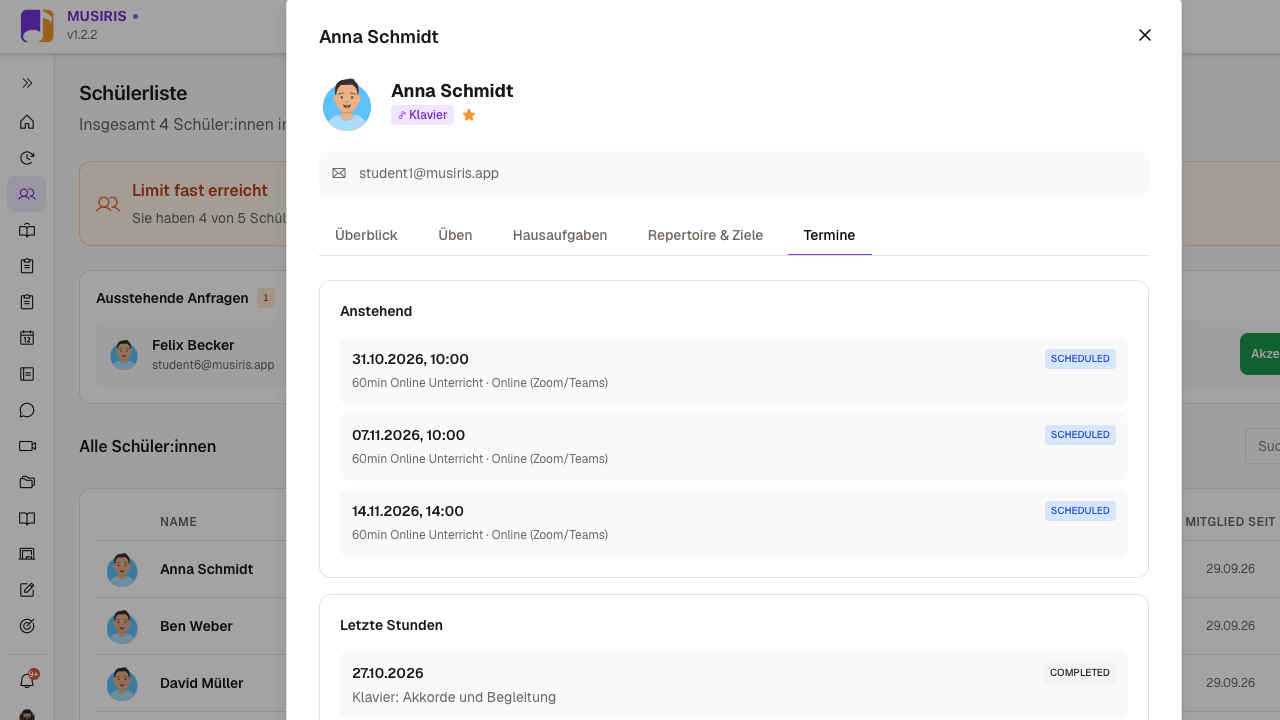Image resolution: width=1280 pixels, height=720 pixels.
Task: Click Anna Schmidt's large profile avatar
Action: pos(347,105)
